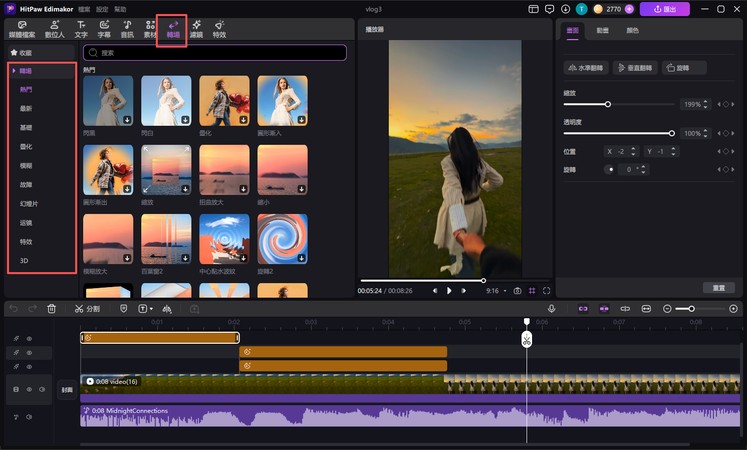
Task: Select the 3D transition category
Action: 25,260
